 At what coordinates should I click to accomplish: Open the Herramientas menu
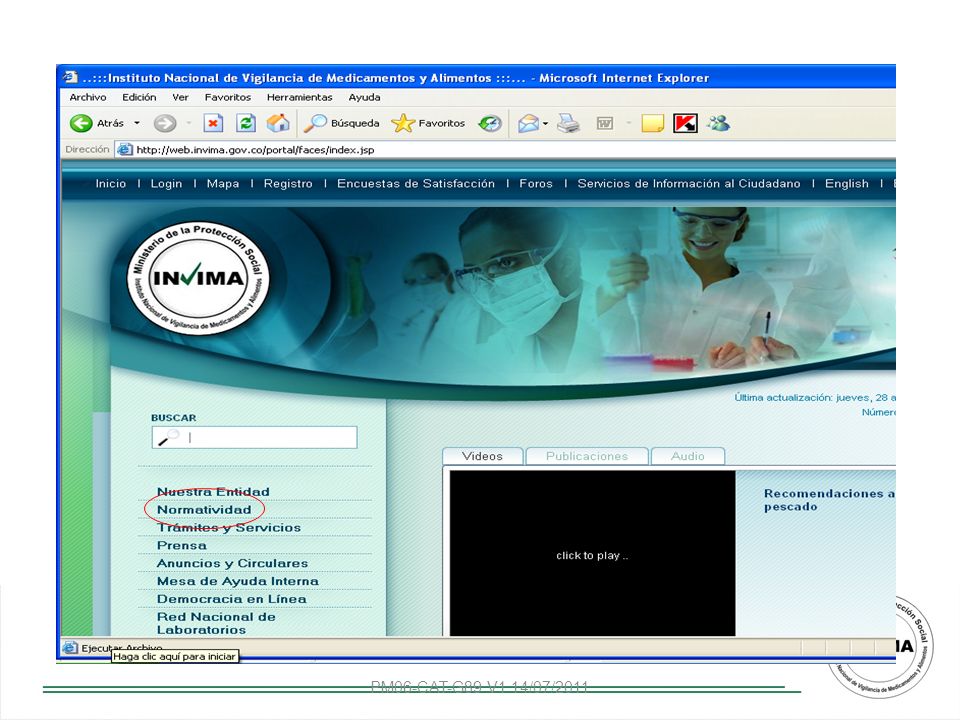point(299,97)
